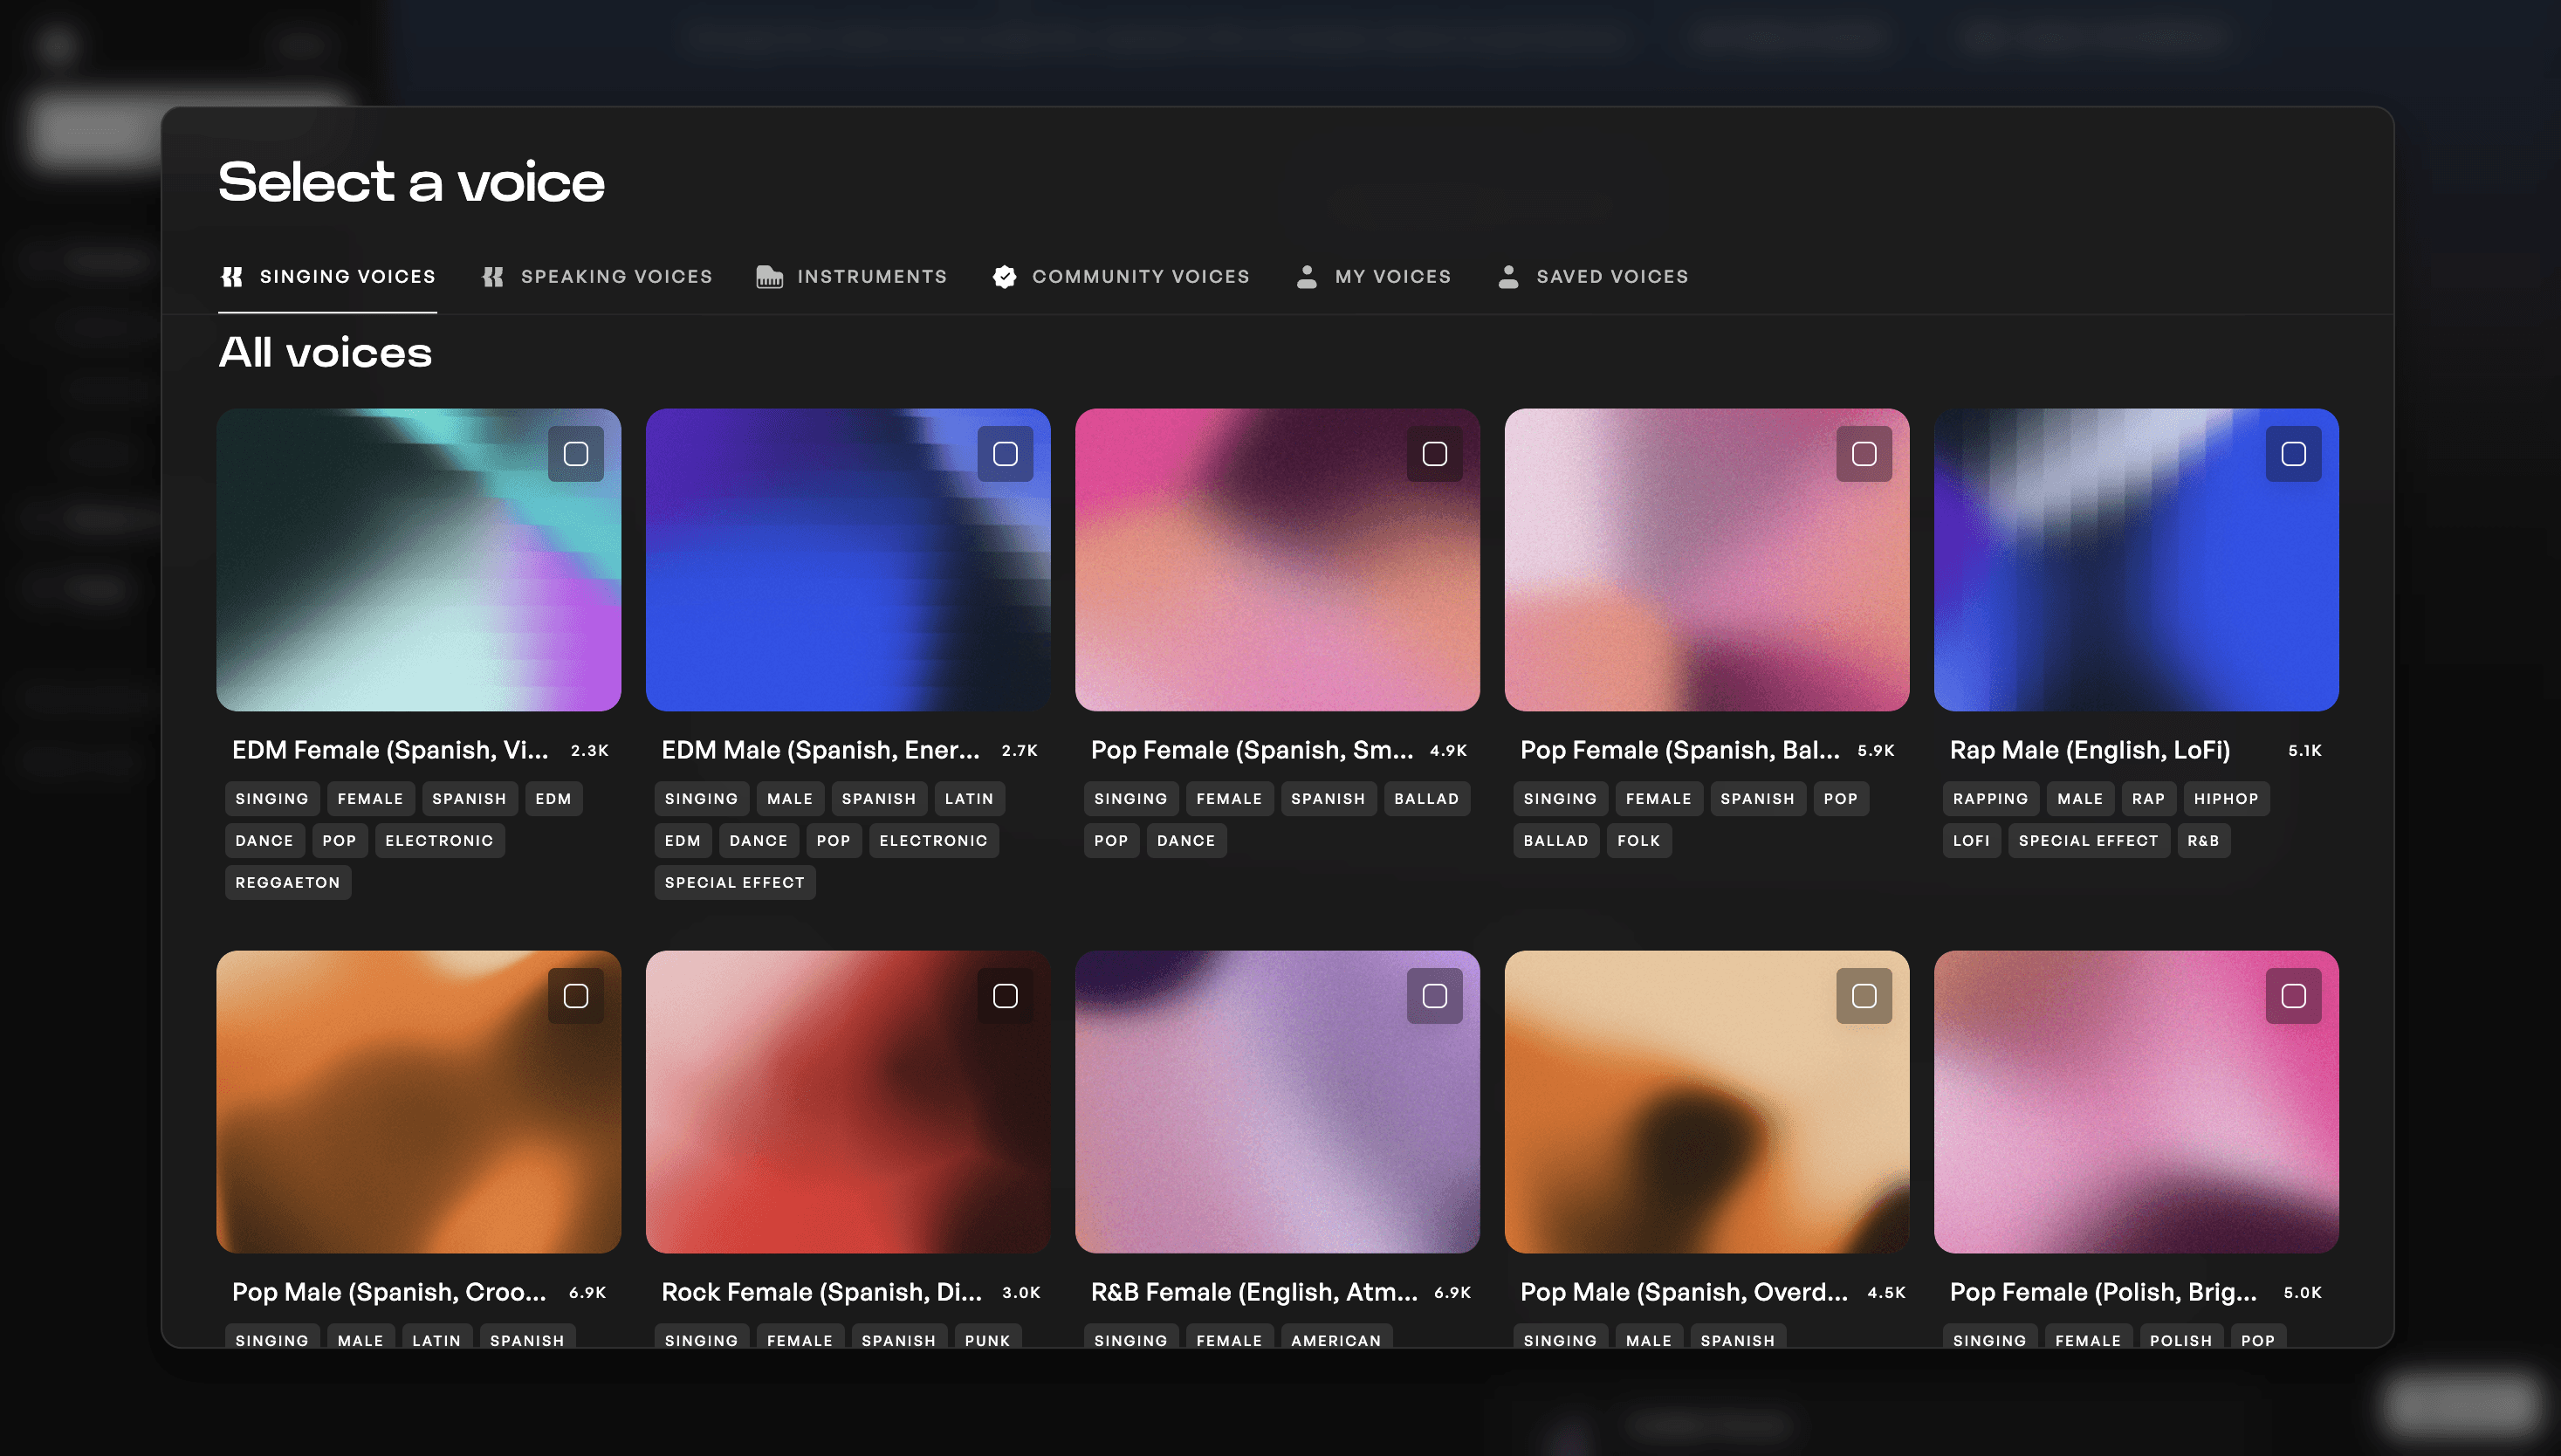
Task: Click the LATIN tag under EDM Male (Spanish)
Action: click(x=969, y=799)
